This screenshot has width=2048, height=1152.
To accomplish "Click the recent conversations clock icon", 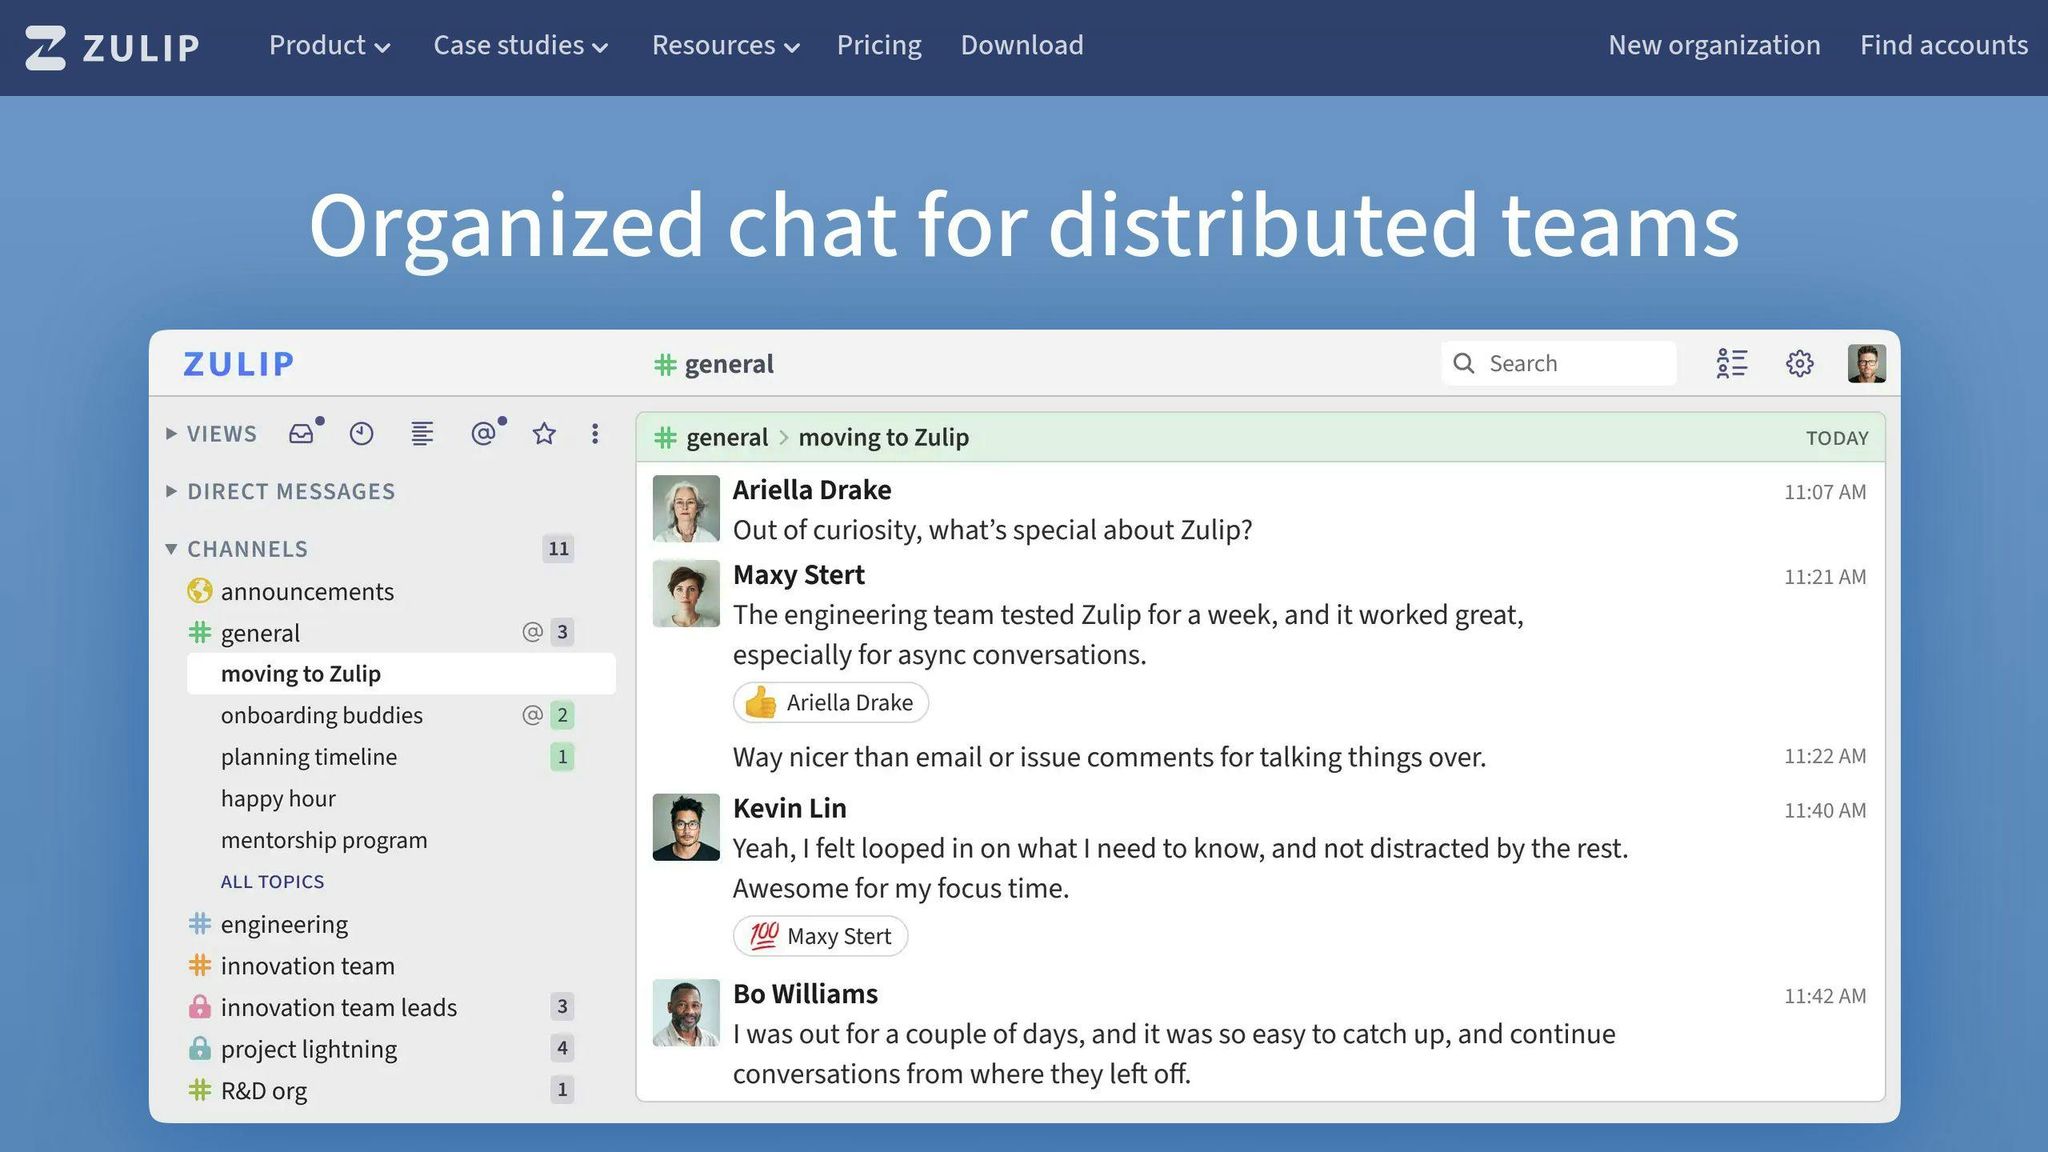I will [361, 433].
